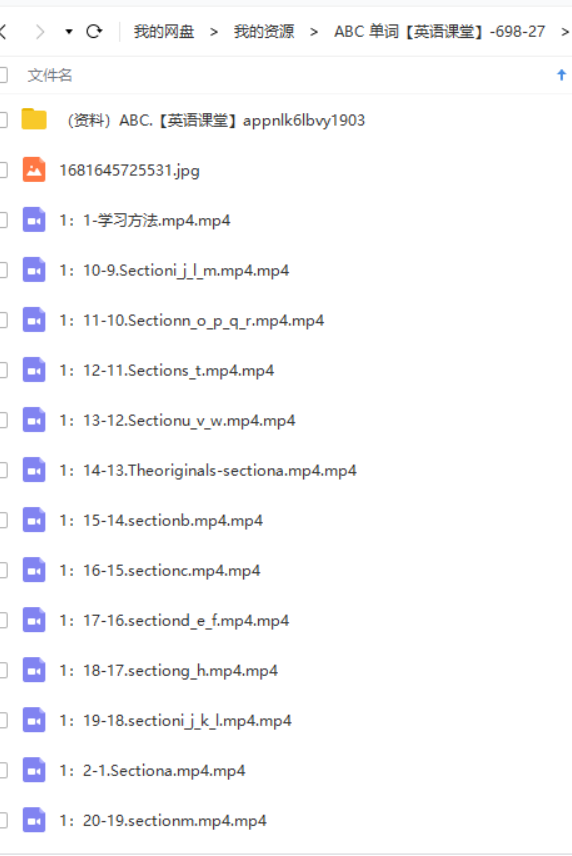
Task: Click the forward navigation arrow
Action: 39,32
